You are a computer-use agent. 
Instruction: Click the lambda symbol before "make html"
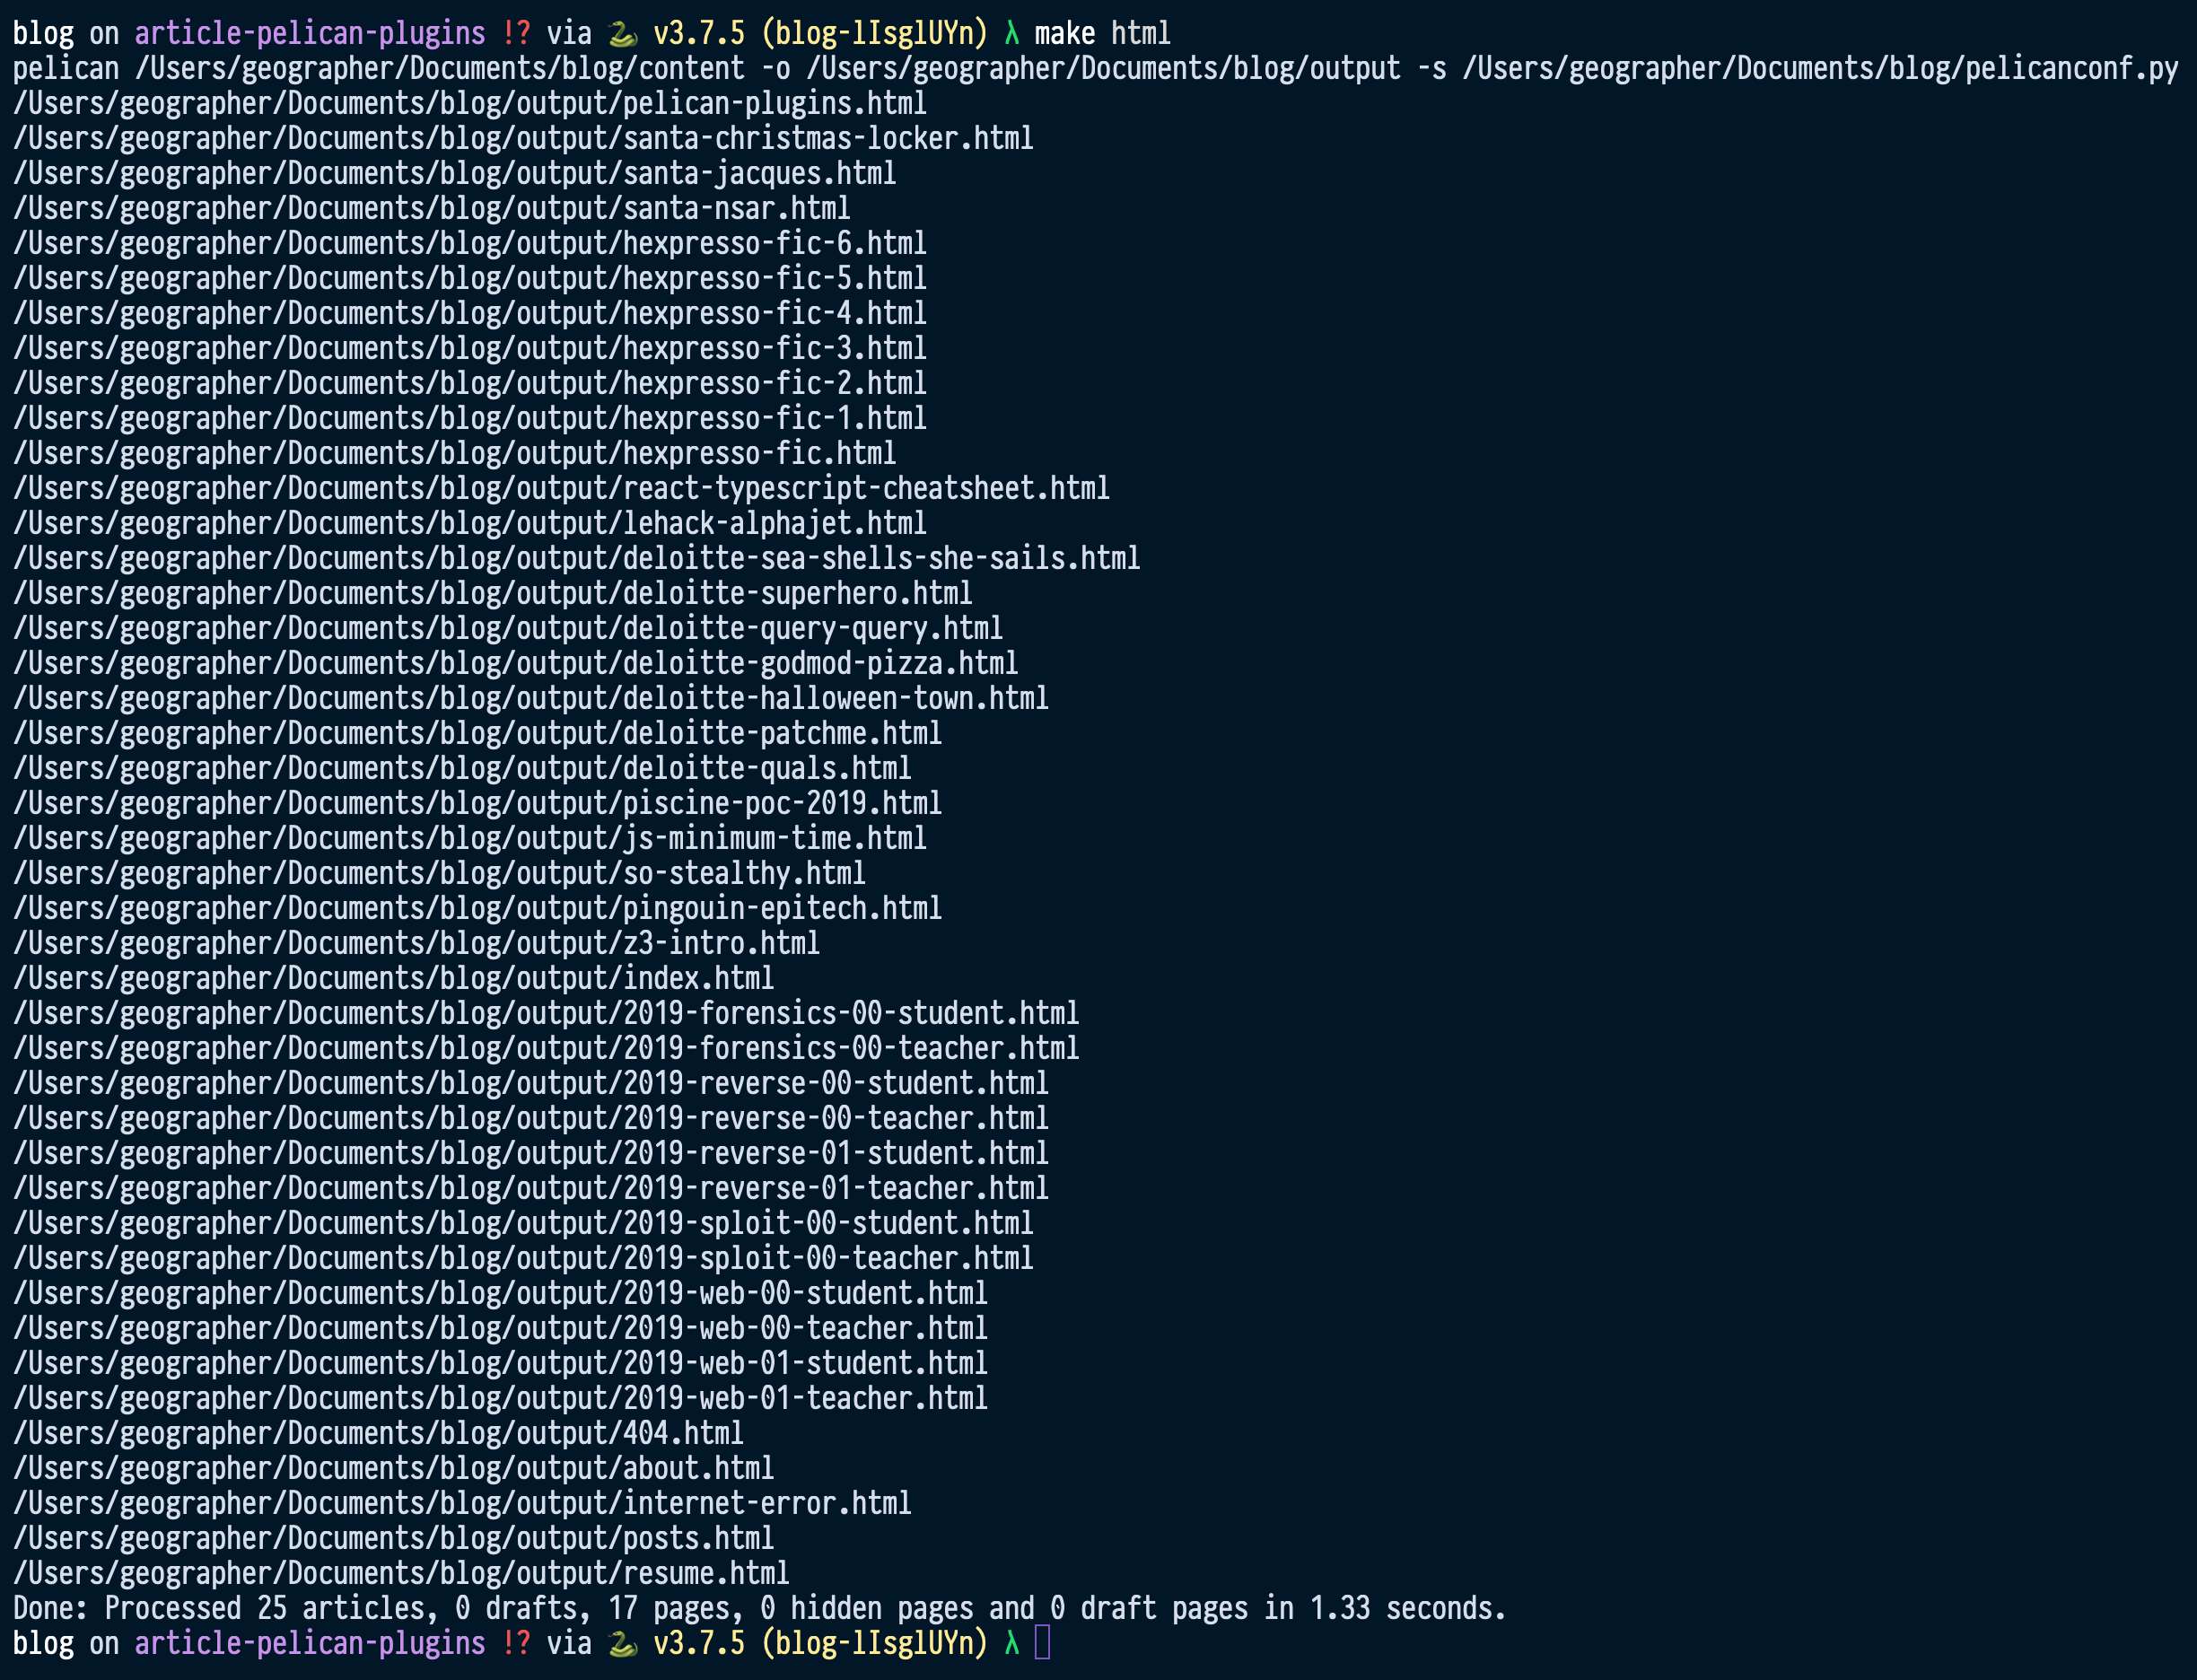click(x=1011, y=34)
